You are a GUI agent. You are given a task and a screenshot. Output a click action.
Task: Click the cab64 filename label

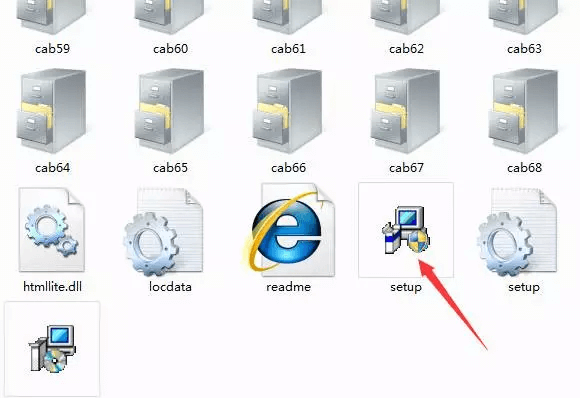click(x=52, y=168)
